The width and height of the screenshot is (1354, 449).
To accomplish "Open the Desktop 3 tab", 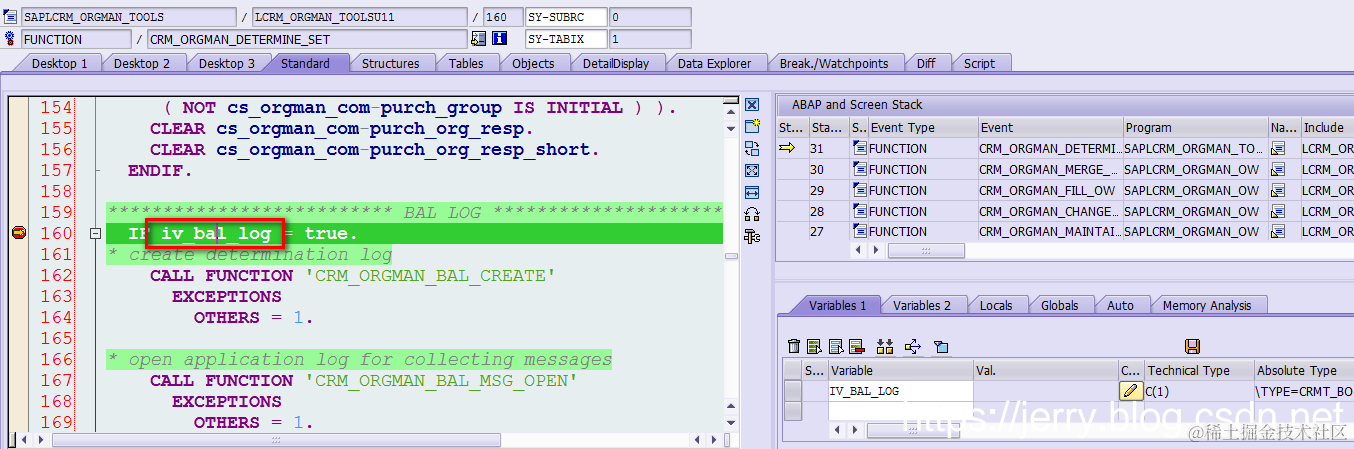I will 227,63.
